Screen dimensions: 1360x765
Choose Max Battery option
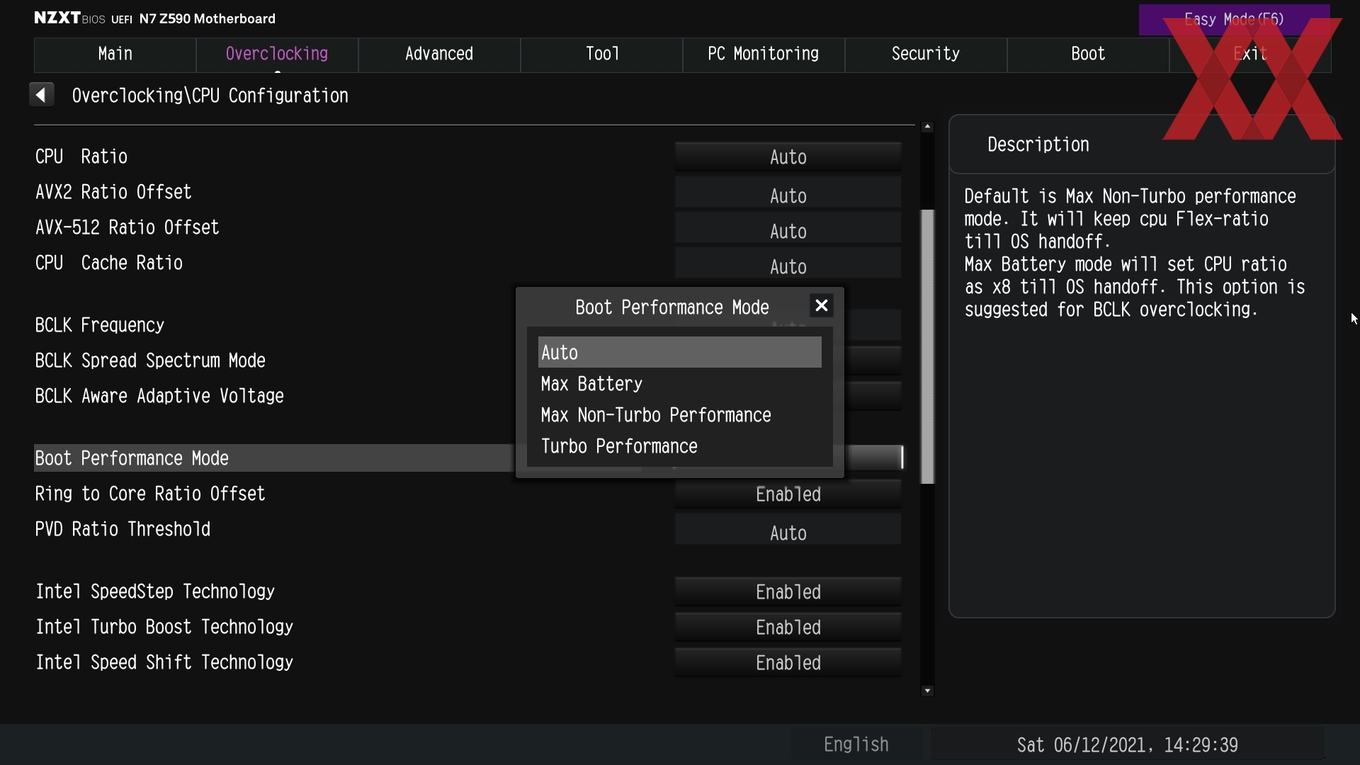click(x=680, y=384)
